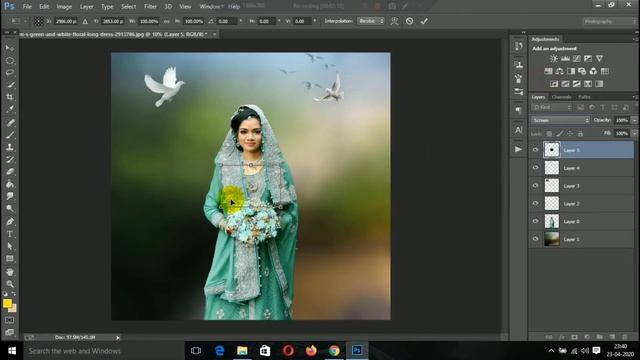Open the Fill slider arrow
The height and width of the screenshot is (360, 640).
tap(634, 133)
